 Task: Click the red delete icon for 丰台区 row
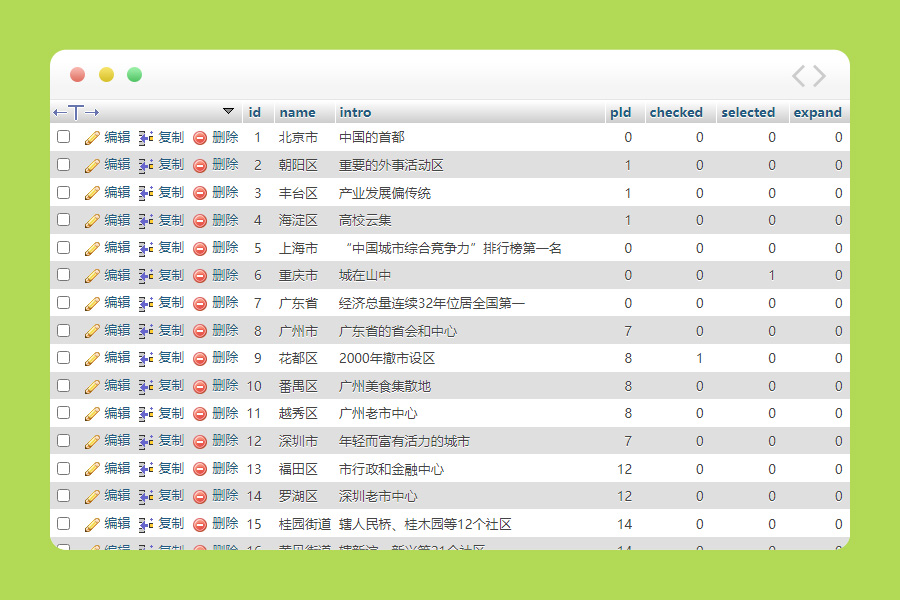pyautogui.click(x=200, y=193)
